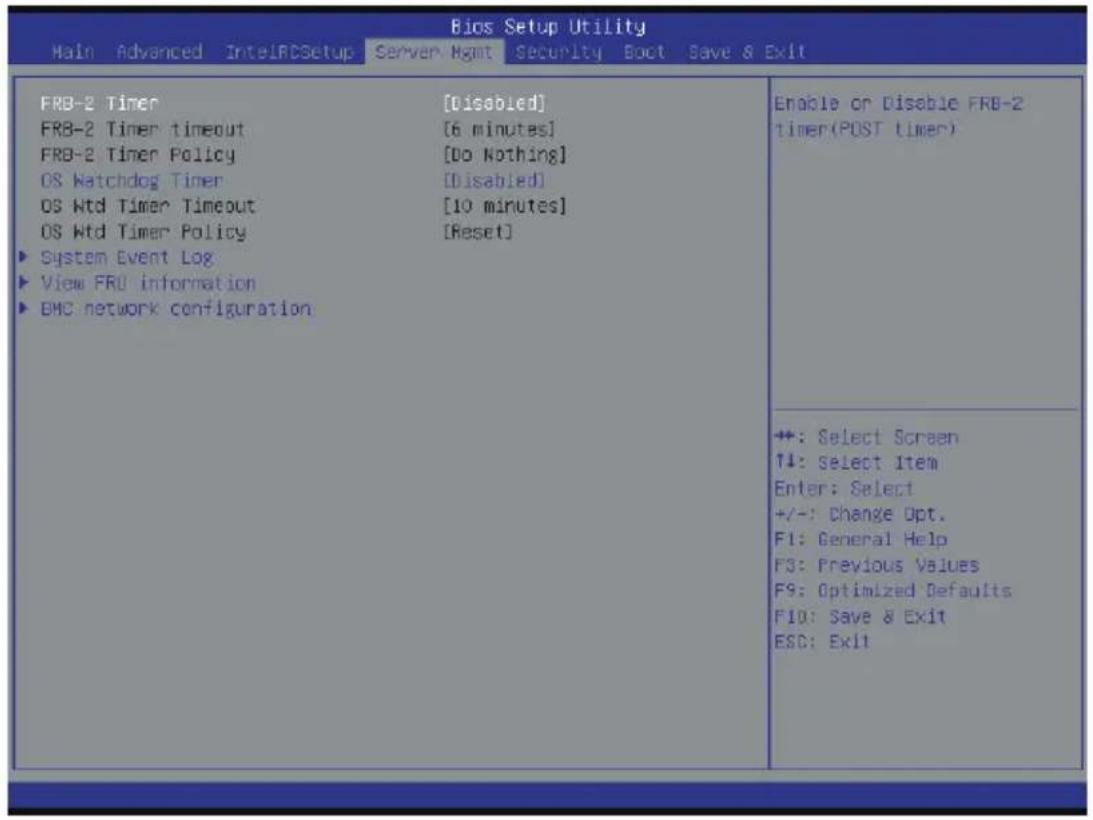The image size is (1093, 820).
Task: Click the 'F10: Save & Exit' hint
Action: tap(860, 617)
